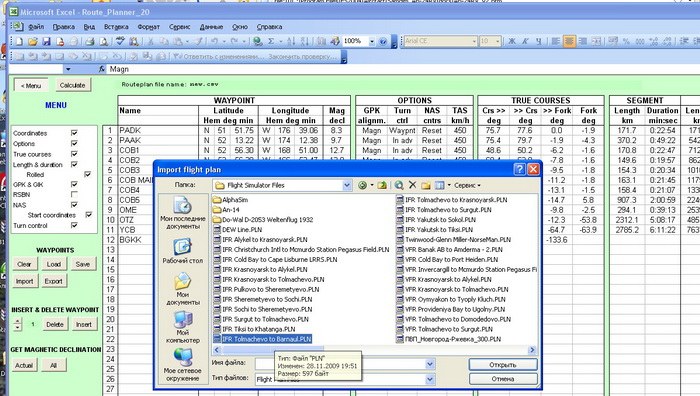700x396 pixels.
Task: Click the Отмена button
Action: click(x=503, y=379)
